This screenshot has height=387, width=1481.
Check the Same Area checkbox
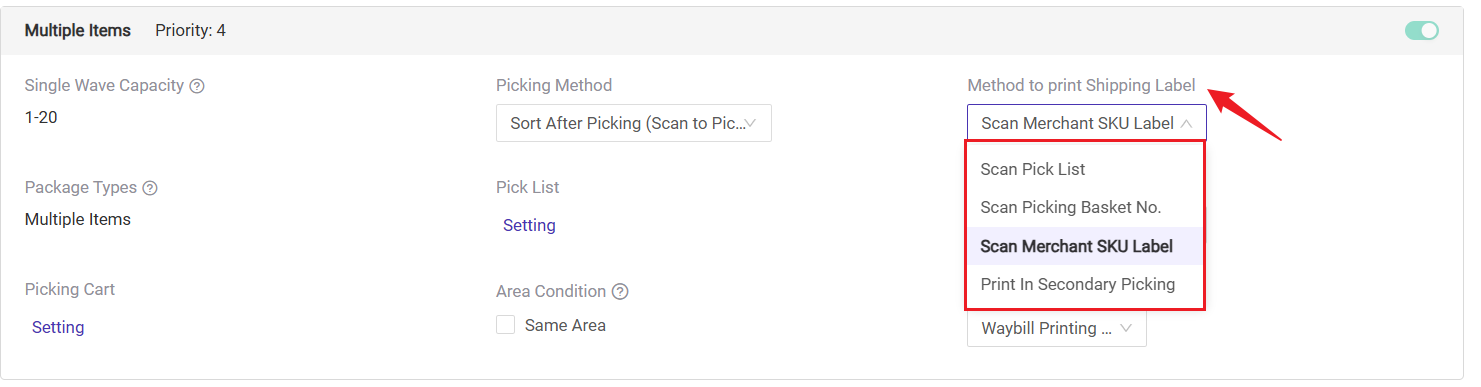point(506,325)
